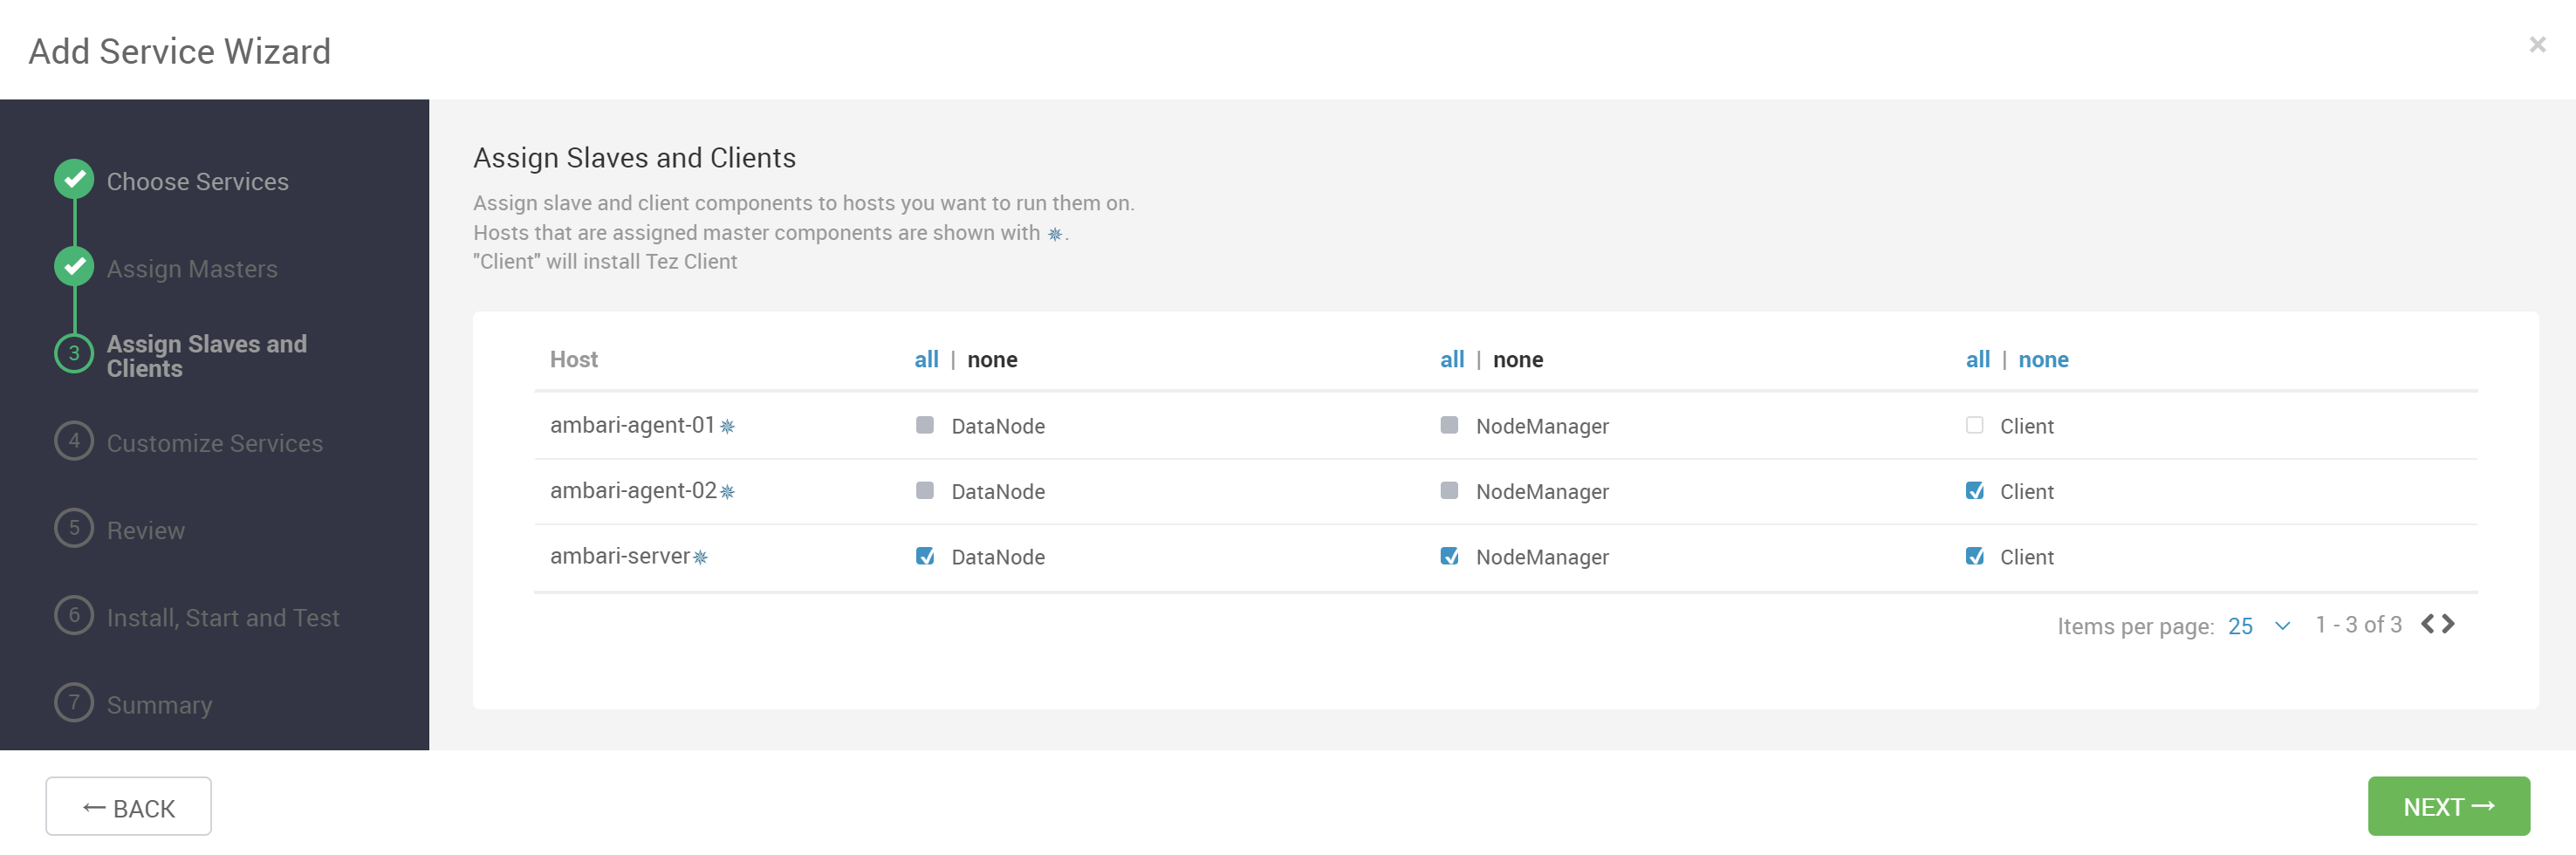The width and height of the screenshot is (2576, 855).
Task: Proceed with the green NEXT button
Action: tap(2448, 806)
